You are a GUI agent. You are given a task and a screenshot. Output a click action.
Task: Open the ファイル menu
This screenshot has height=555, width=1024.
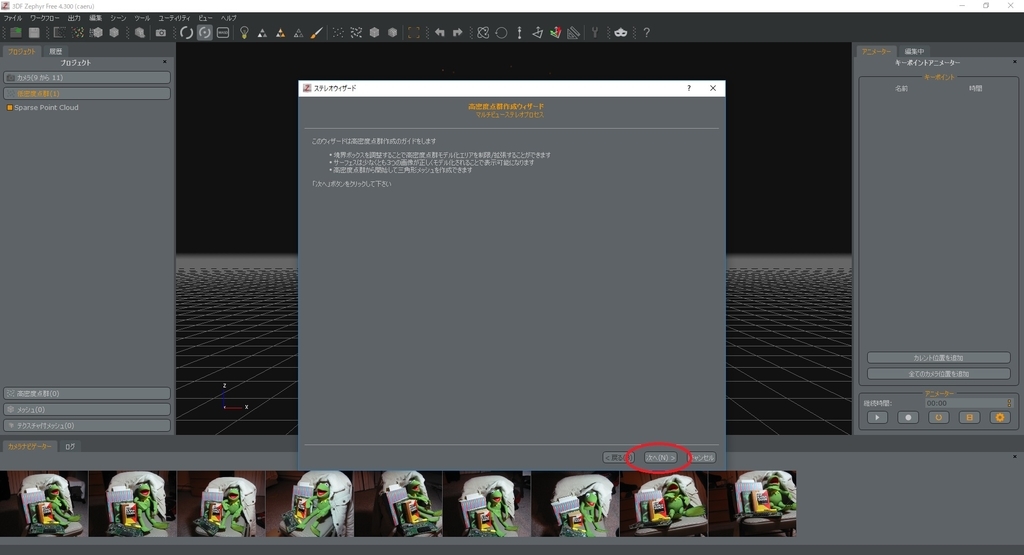(12, 18)
